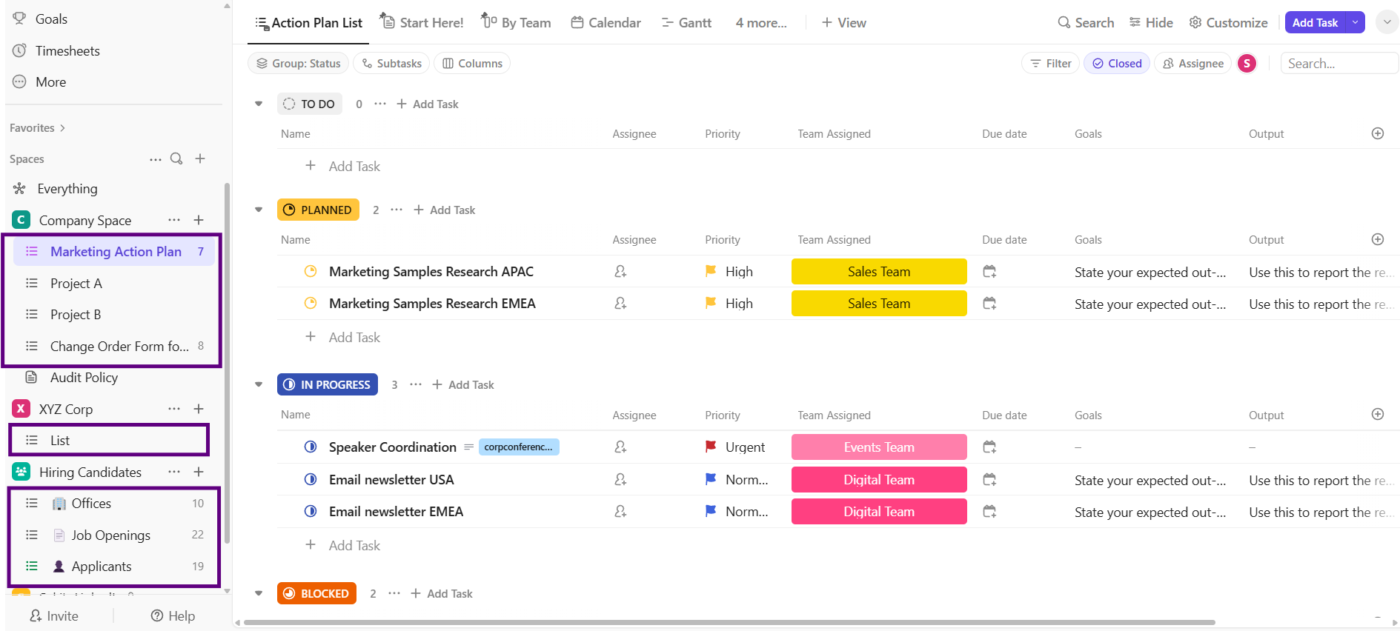Open the 4 more... views dropdown

pos(760,22)
